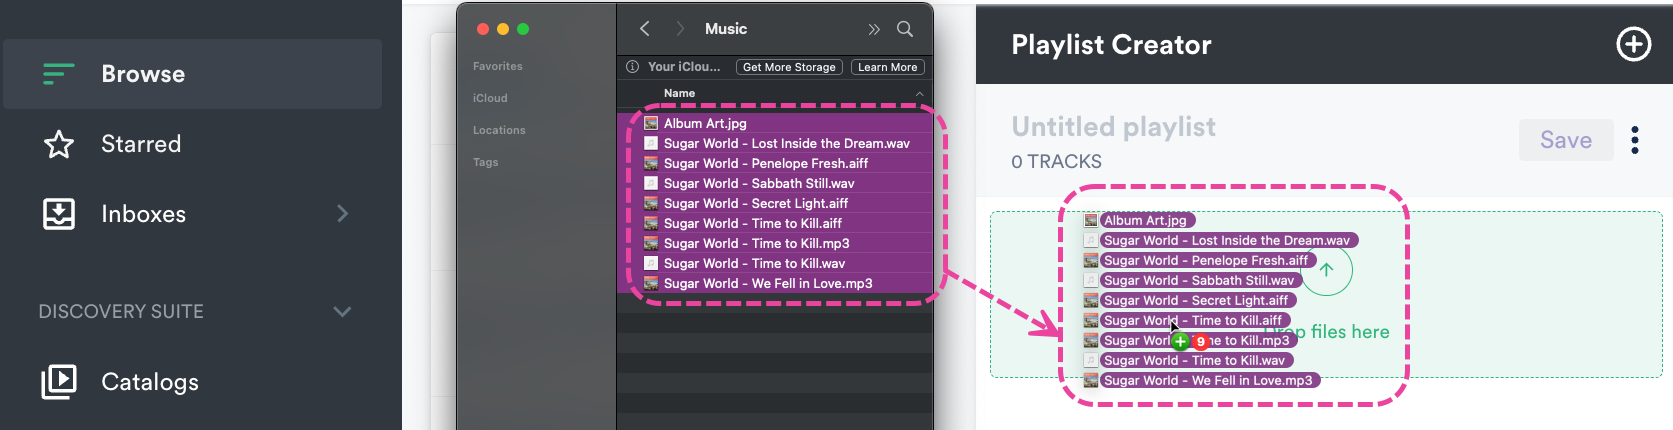This screenshot has width=1673, height=430.
Task: Expand the Inboxes chevron arrow
Action: pos(343,213)
